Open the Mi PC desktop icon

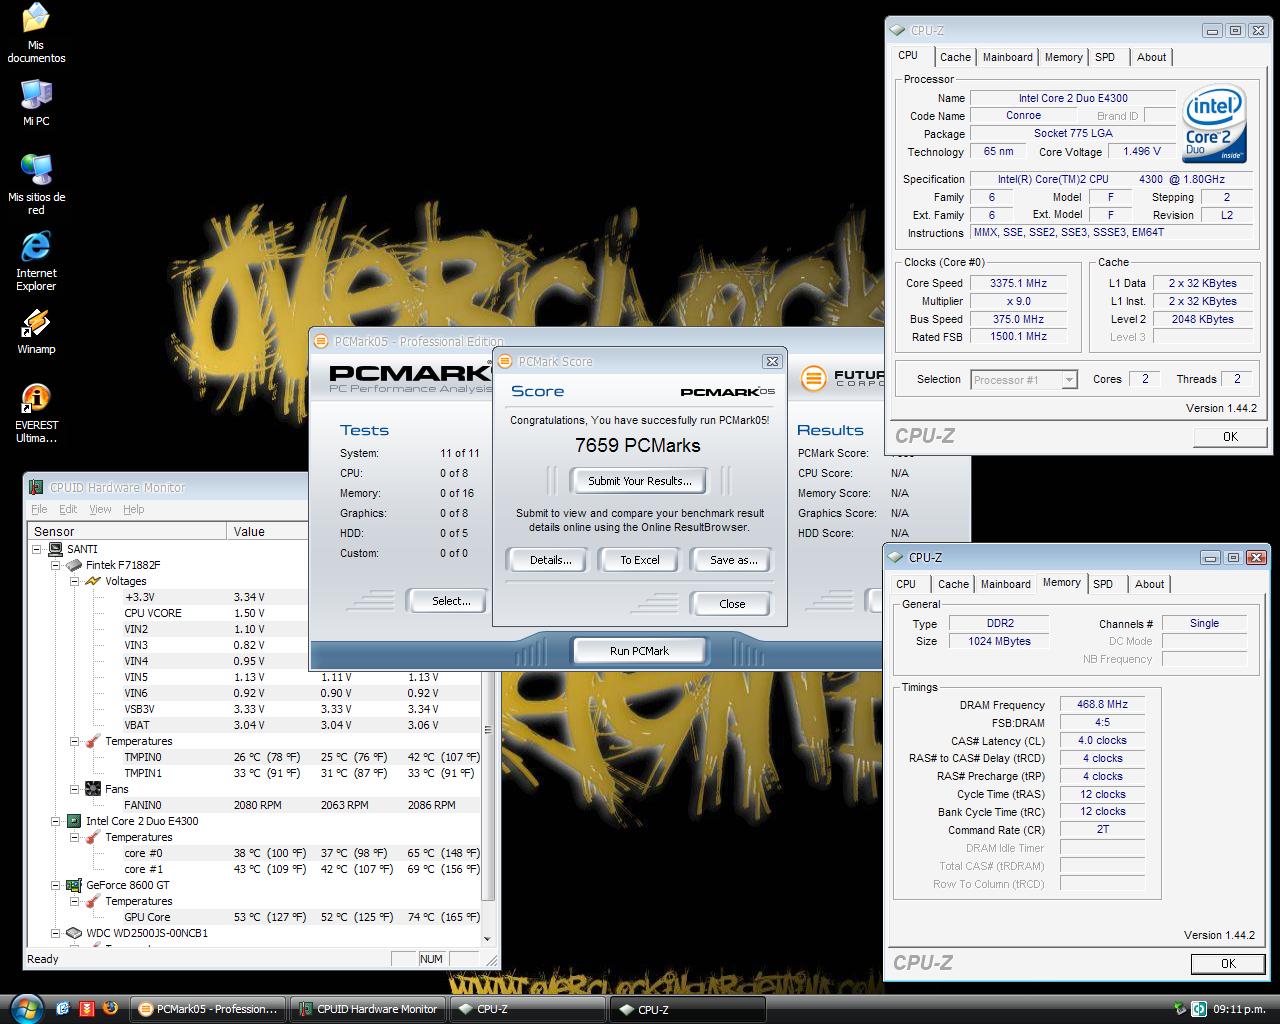[36, 103]
